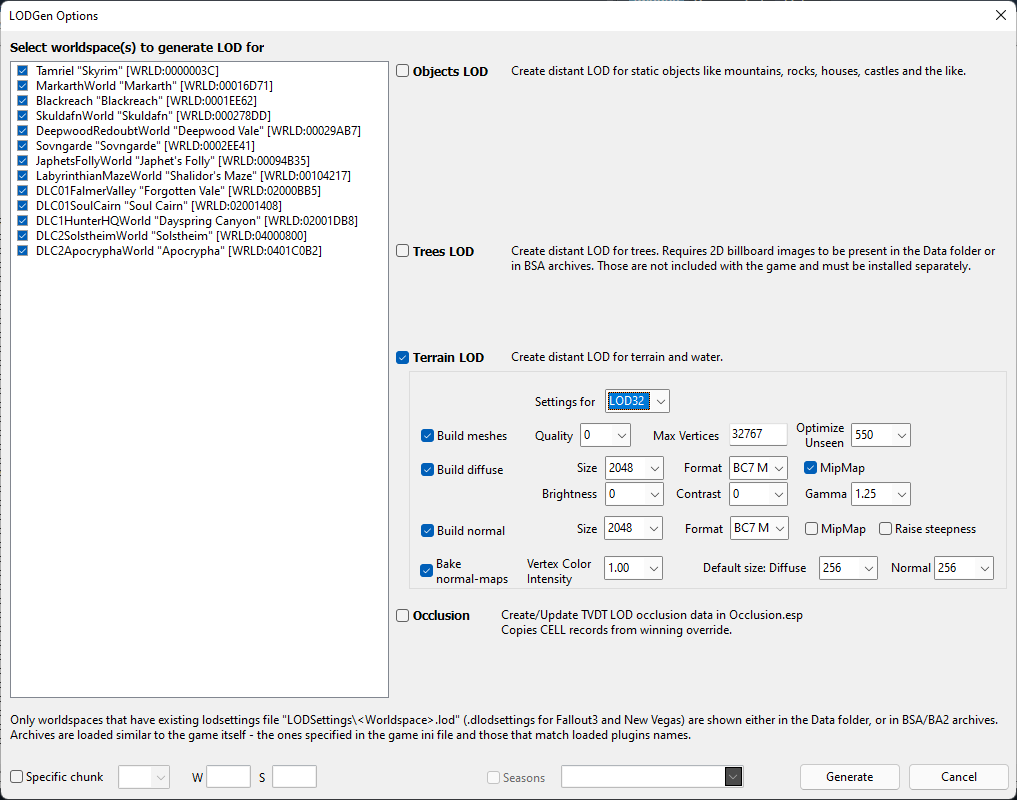Toggle the DLC1HunterHQWorld checkbox

coord(23,221)
